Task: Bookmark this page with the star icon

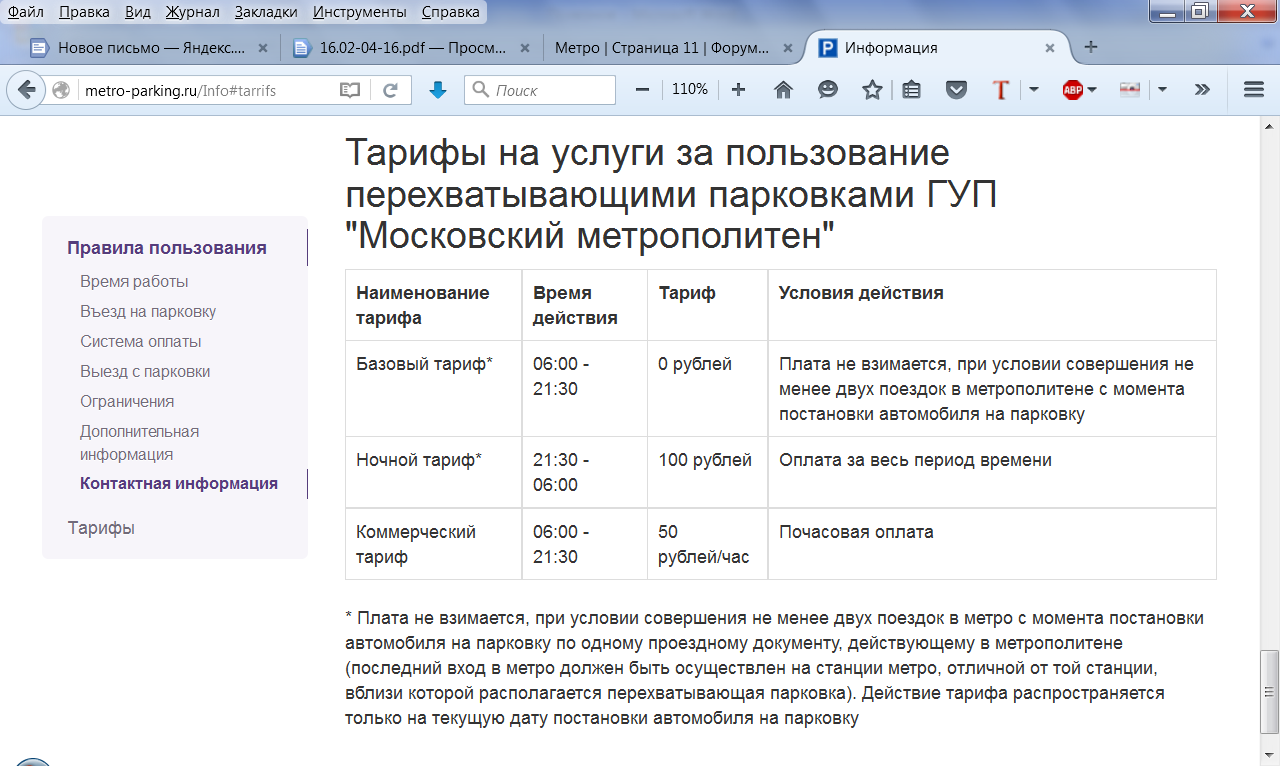Action: (872, 90)
